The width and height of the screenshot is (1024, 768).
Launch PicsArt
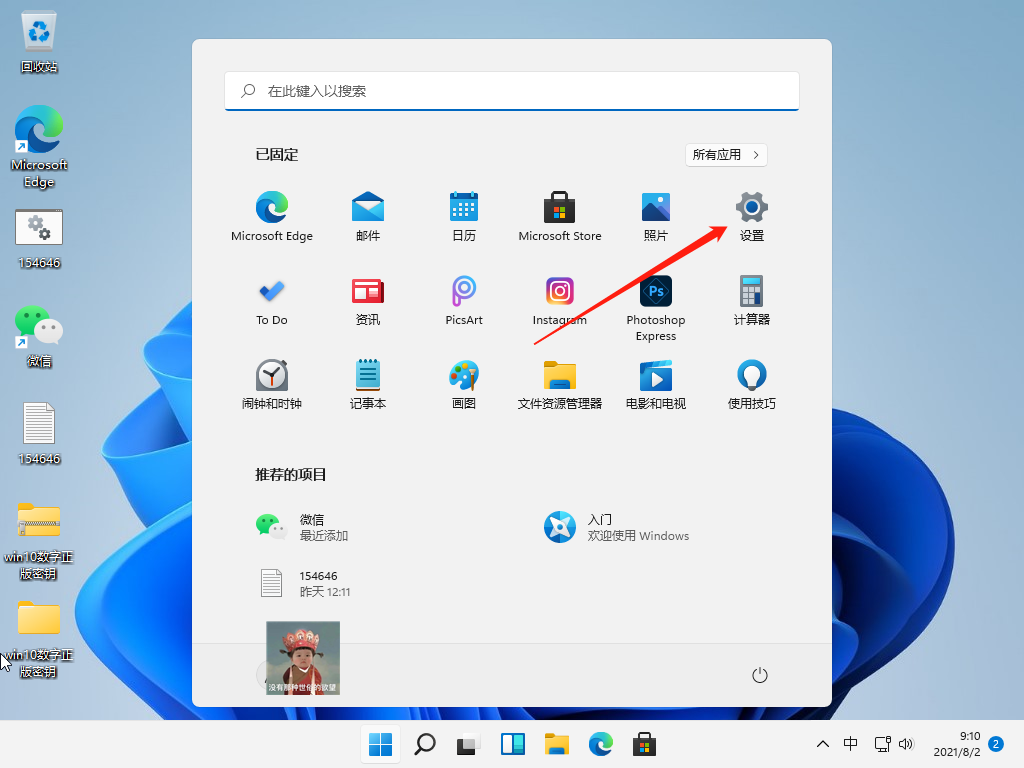464,301
